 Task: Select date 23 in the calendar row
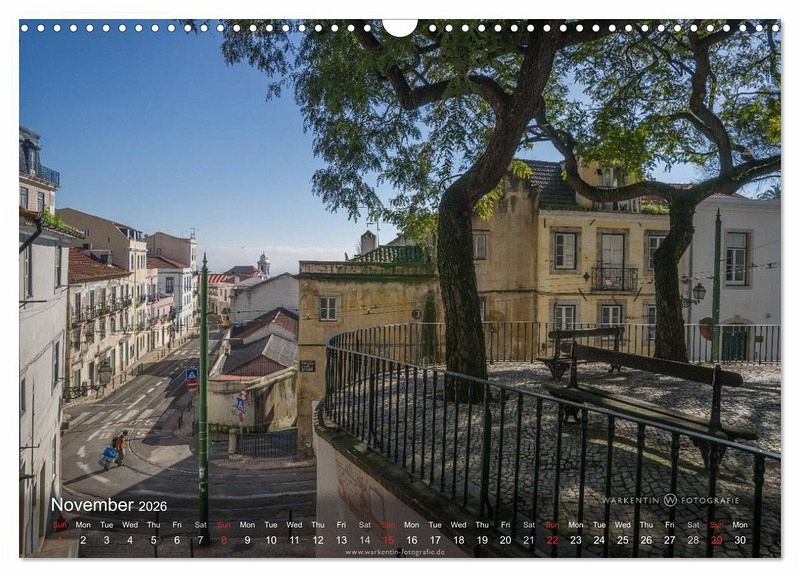(x=576, y=540)
